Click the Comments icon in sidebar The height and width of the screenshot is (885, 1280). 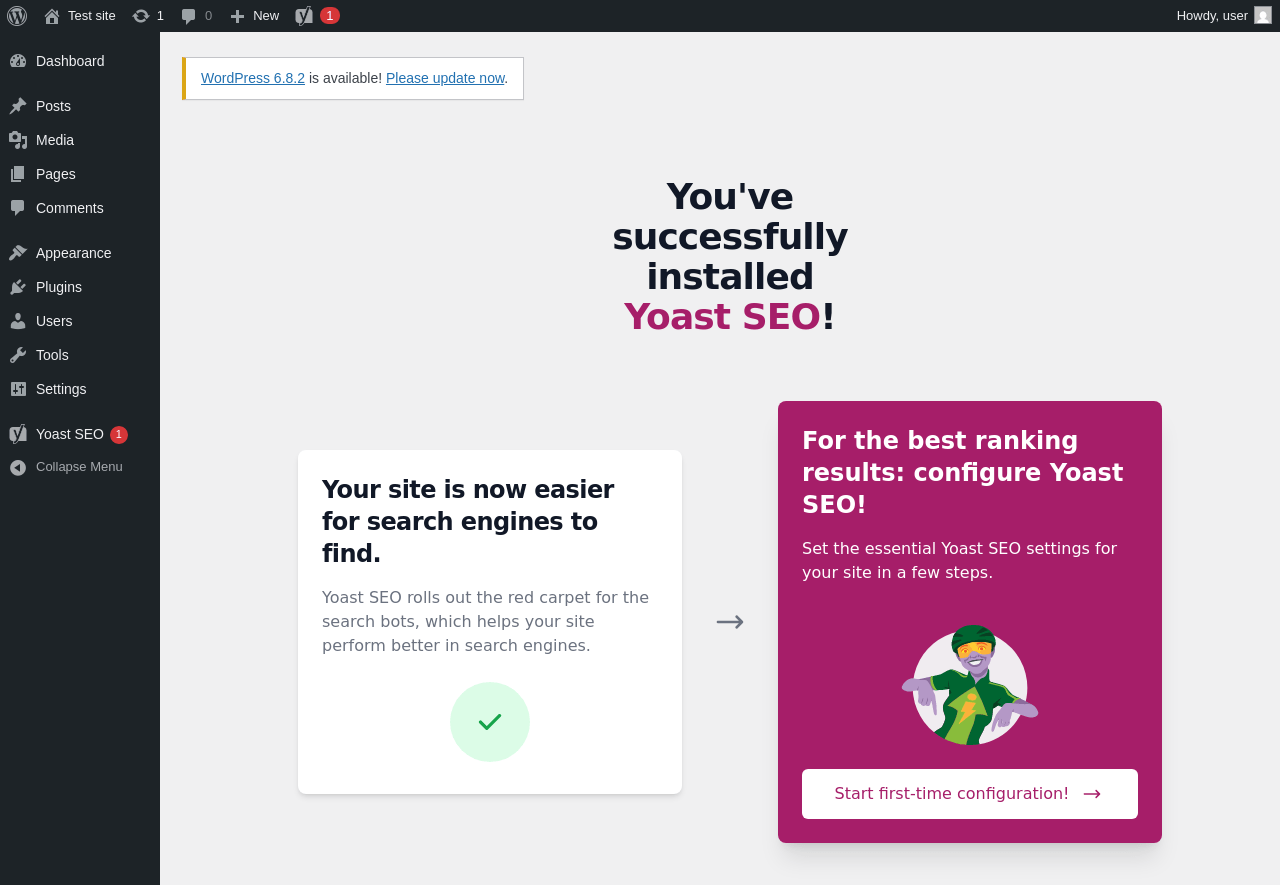point(18,208)
